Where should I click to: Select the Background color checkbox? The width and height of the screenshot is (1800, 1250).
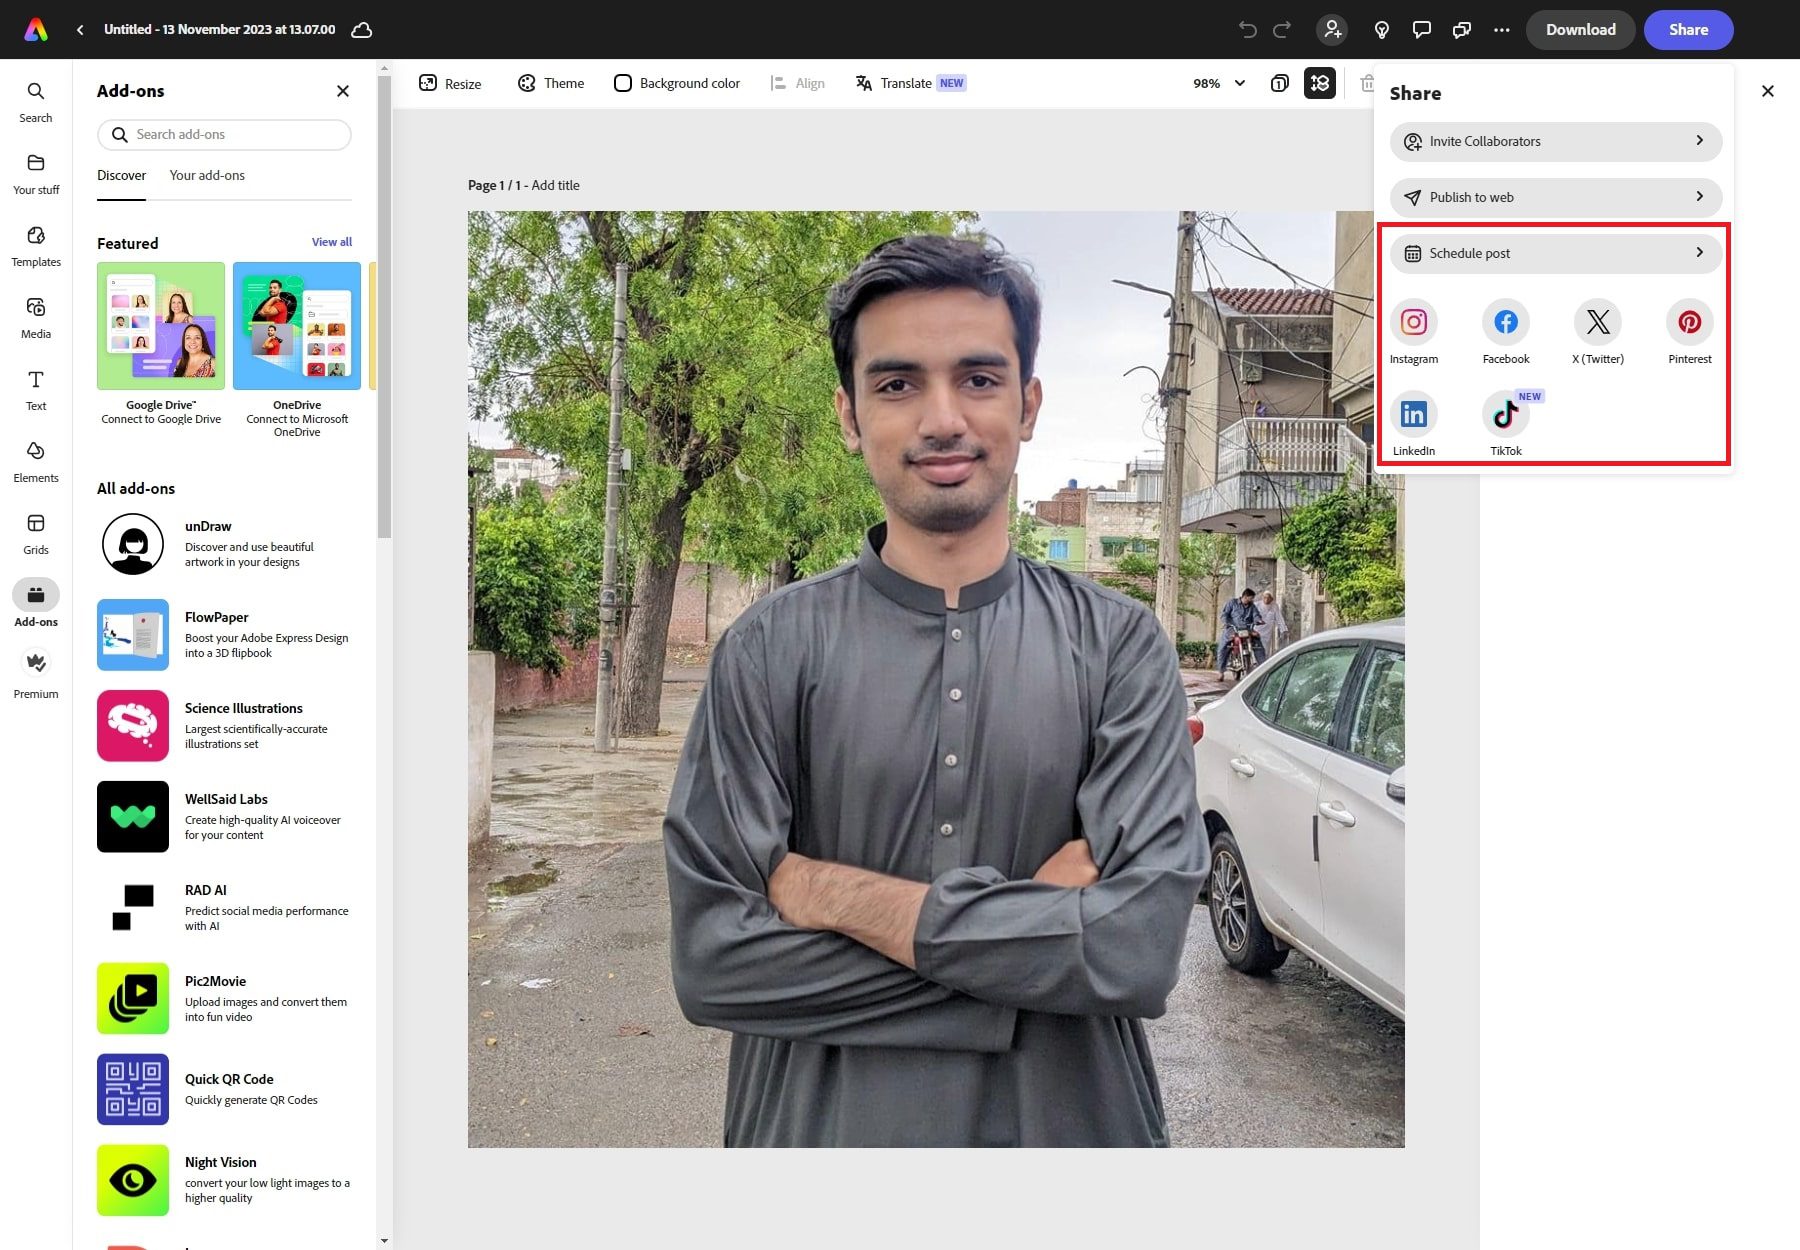pyautogui.click(x=623, y=83)
